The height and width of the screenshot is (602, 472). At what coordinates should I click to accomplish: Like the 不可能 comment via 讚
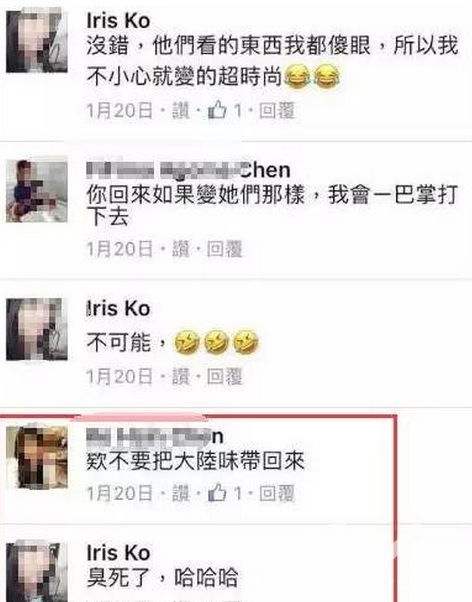181,376
